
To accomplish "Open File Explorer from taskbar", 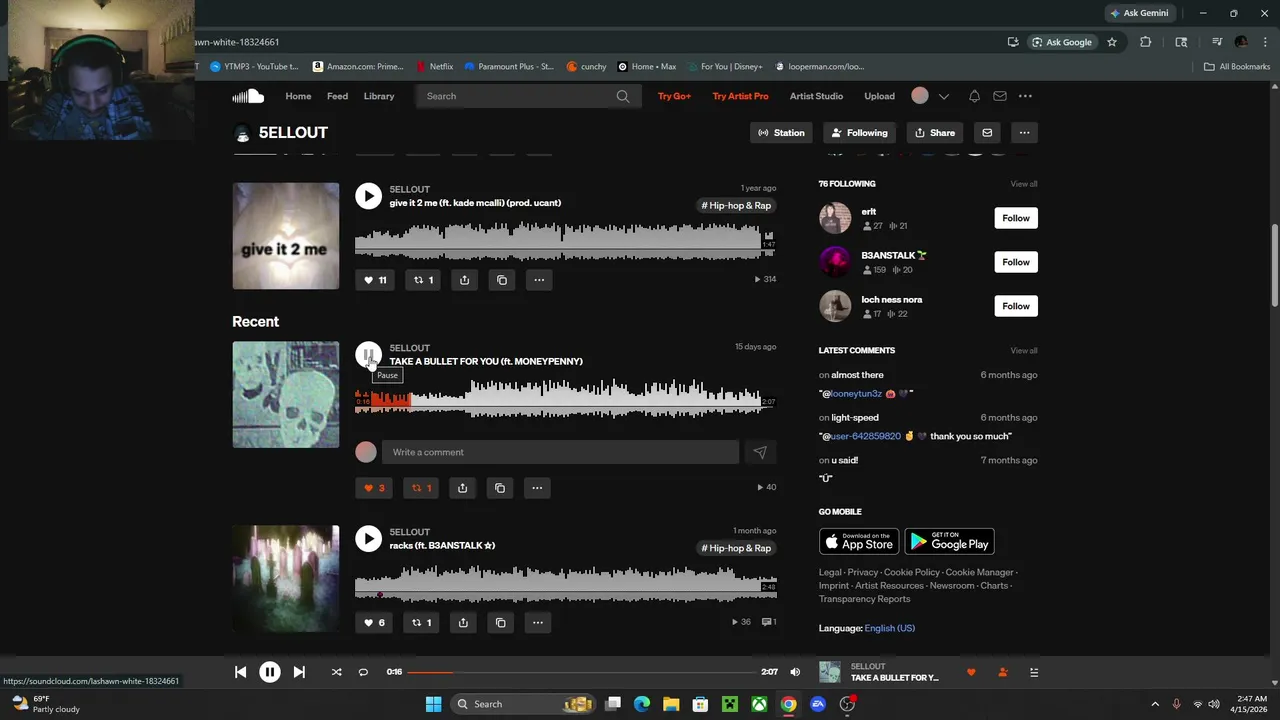I will [671, 704].
